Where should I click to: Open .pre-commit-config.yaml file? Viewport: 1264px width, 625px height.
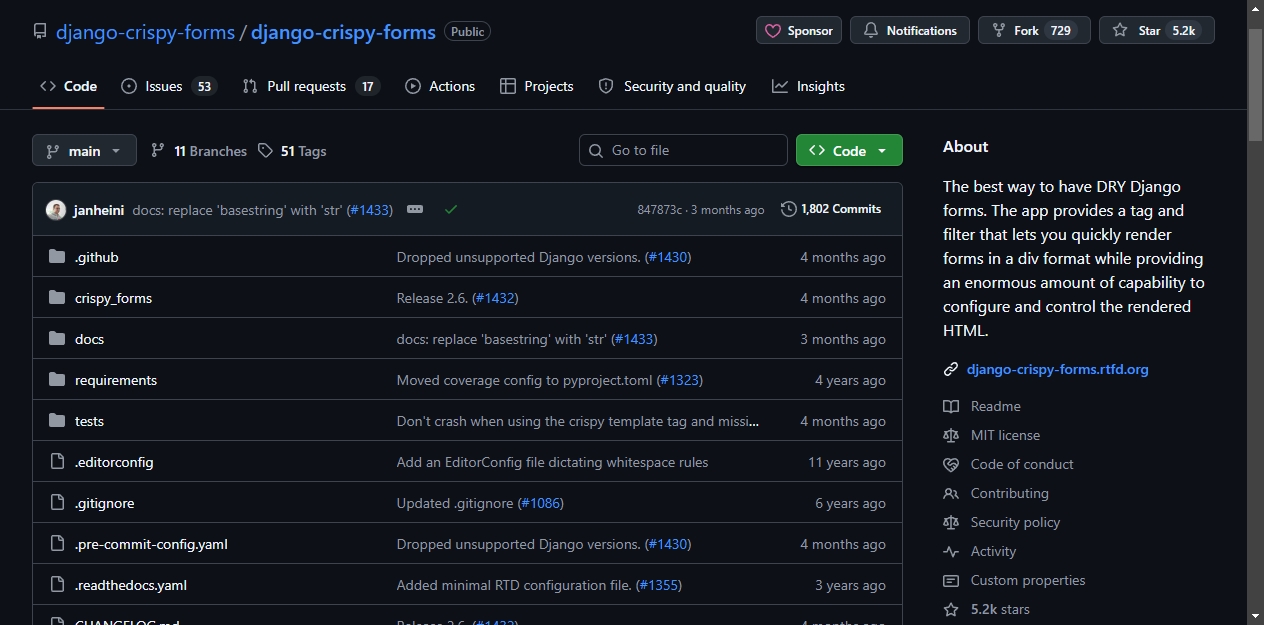[x=151, y=544]
